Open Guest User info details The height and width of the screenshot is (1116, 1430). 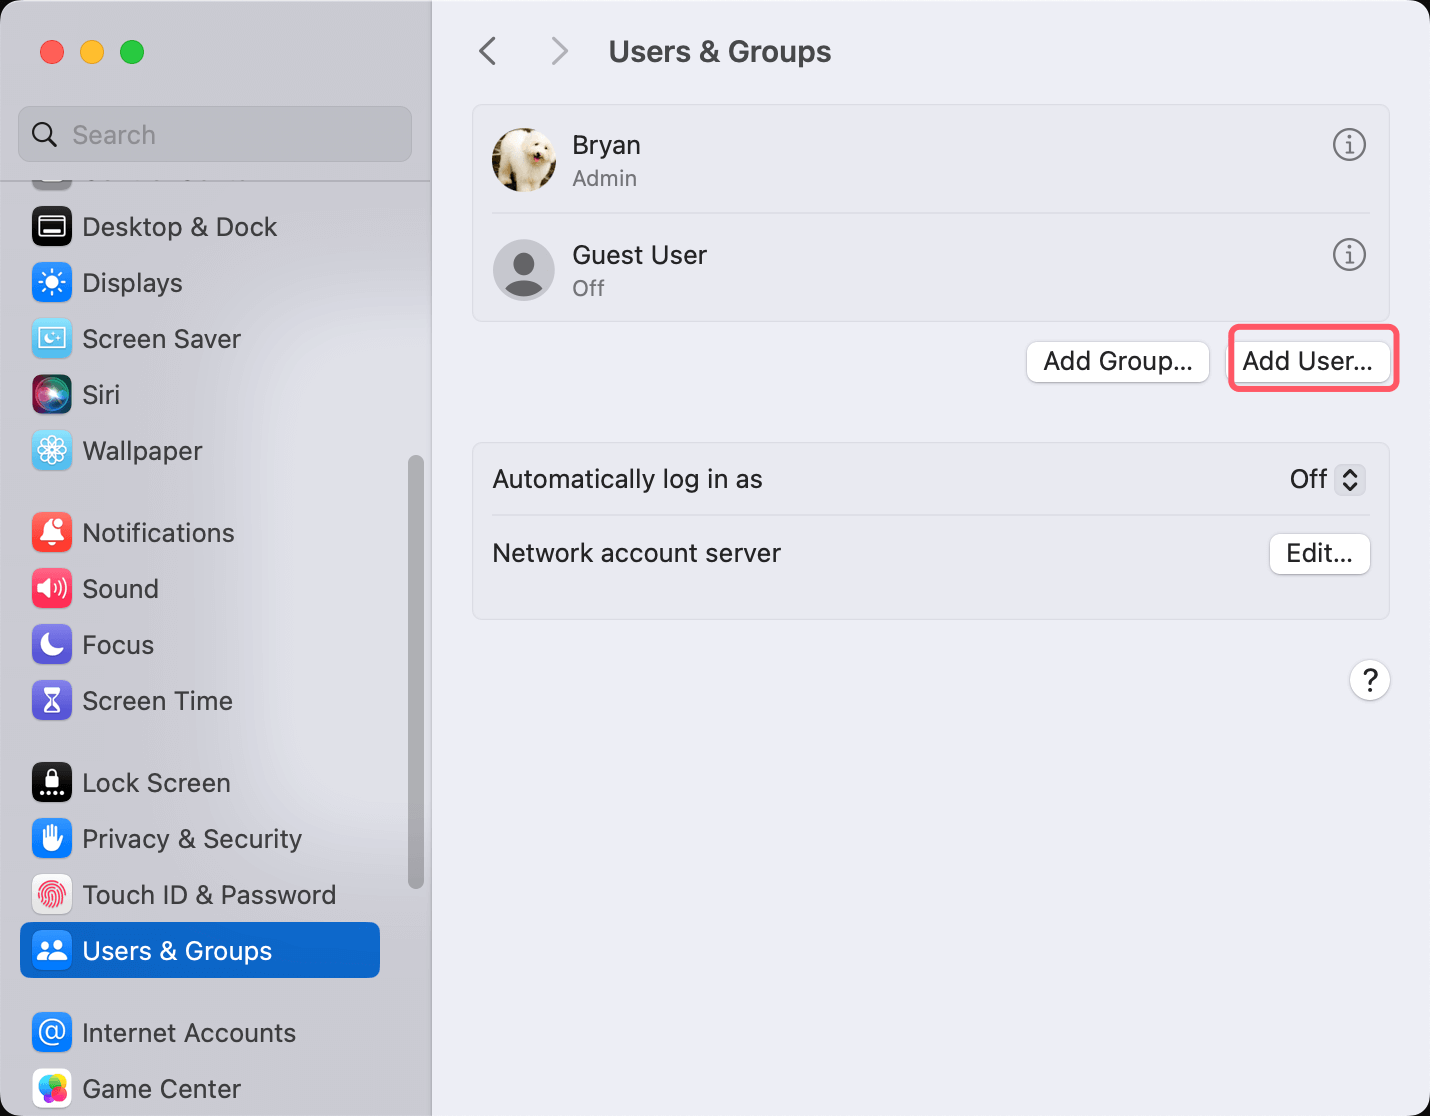coord(1349,255)
